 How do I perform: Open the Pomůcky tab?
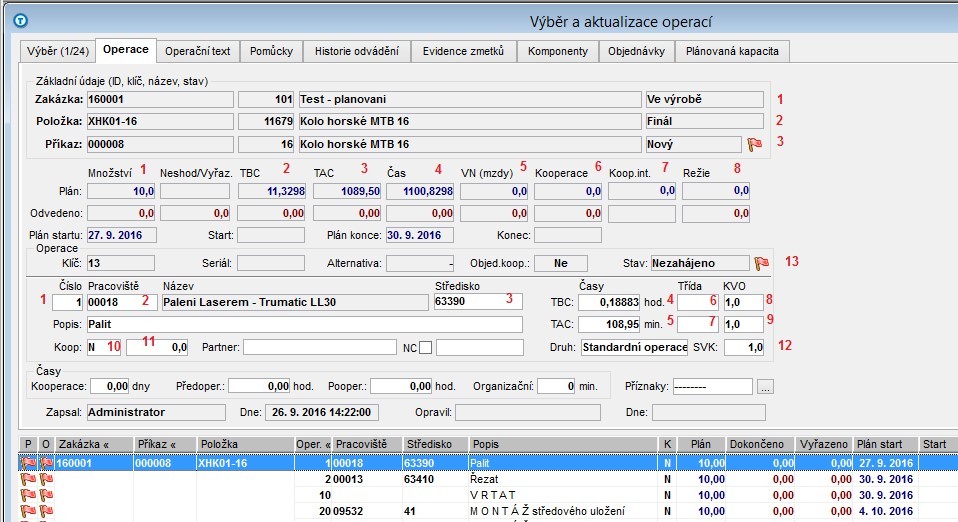click(271, 51)
